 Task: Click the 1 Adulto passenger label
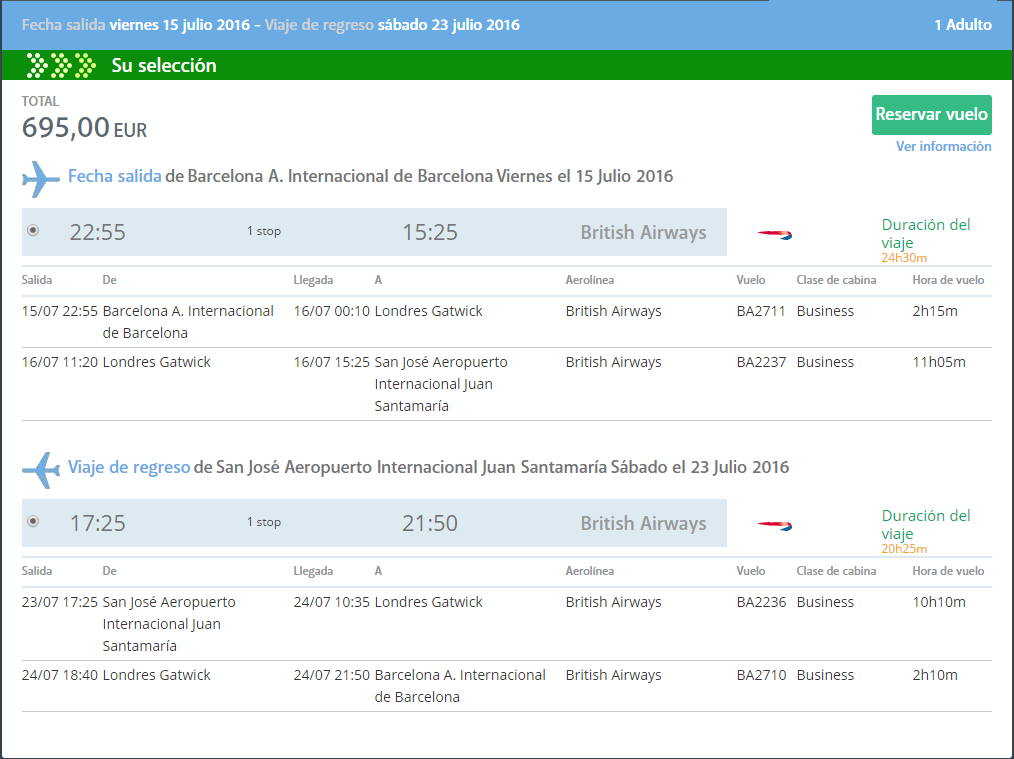[x=963, y=25]
